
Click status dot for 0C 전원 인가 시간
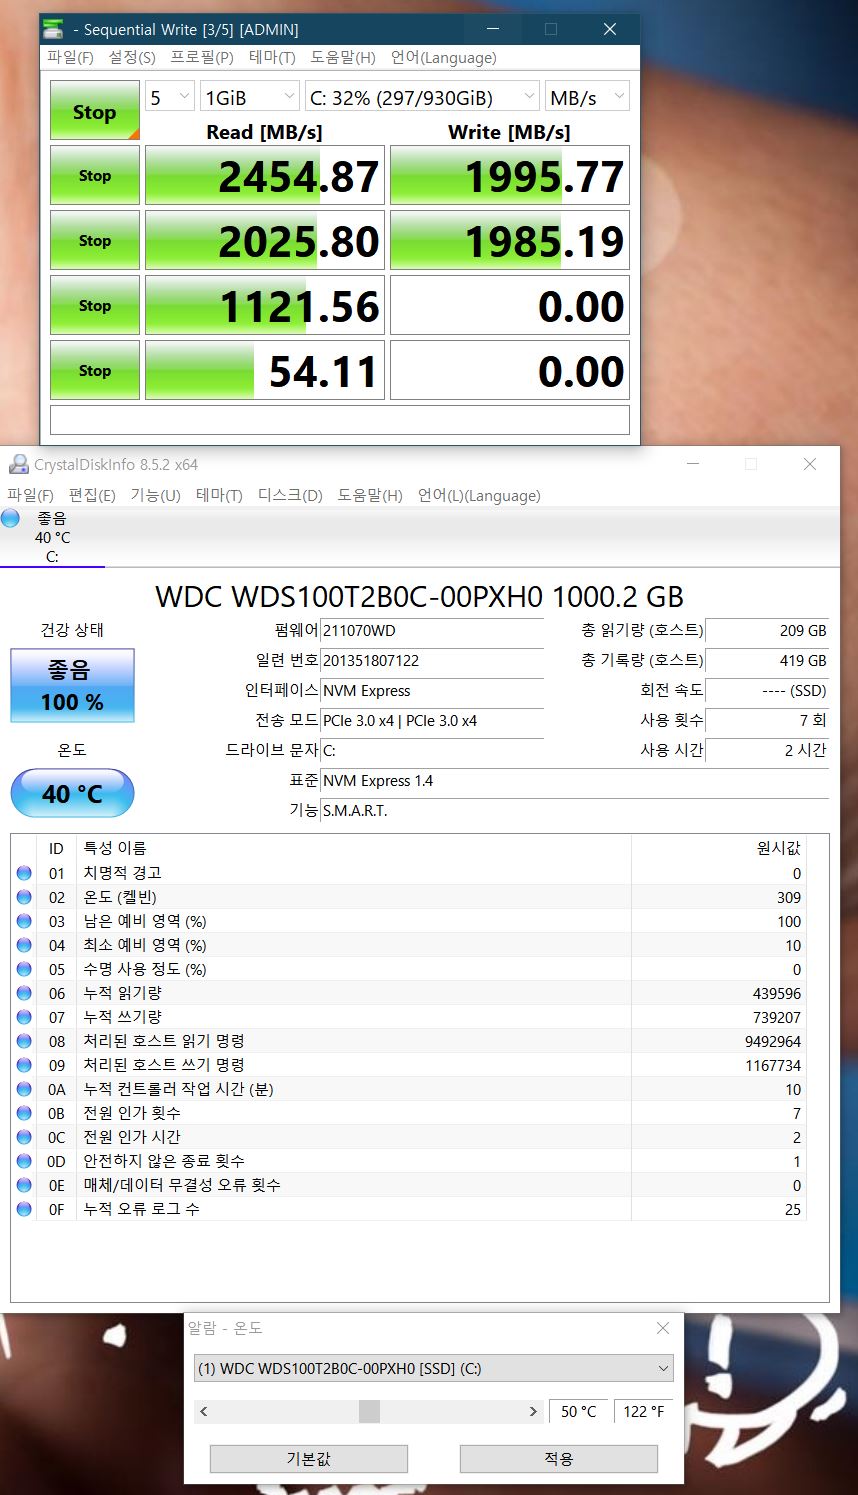[25, 1137]
